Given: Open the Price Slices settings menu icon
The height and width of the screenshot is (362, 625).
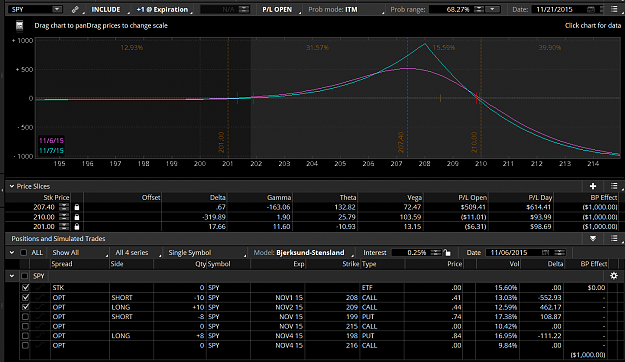Looking at the screenshot, I should [614, 186].
